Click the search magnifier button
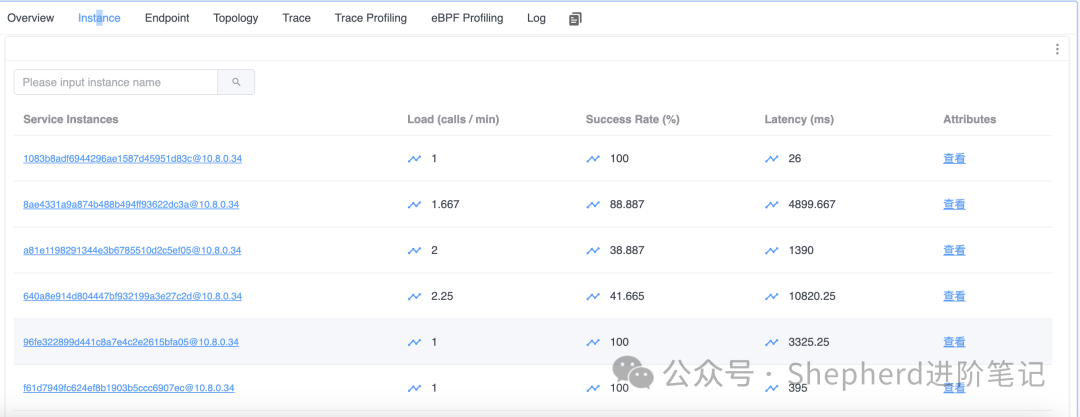Image resolution: width=1080 pixels, height=417 pixels. [236, 82]
